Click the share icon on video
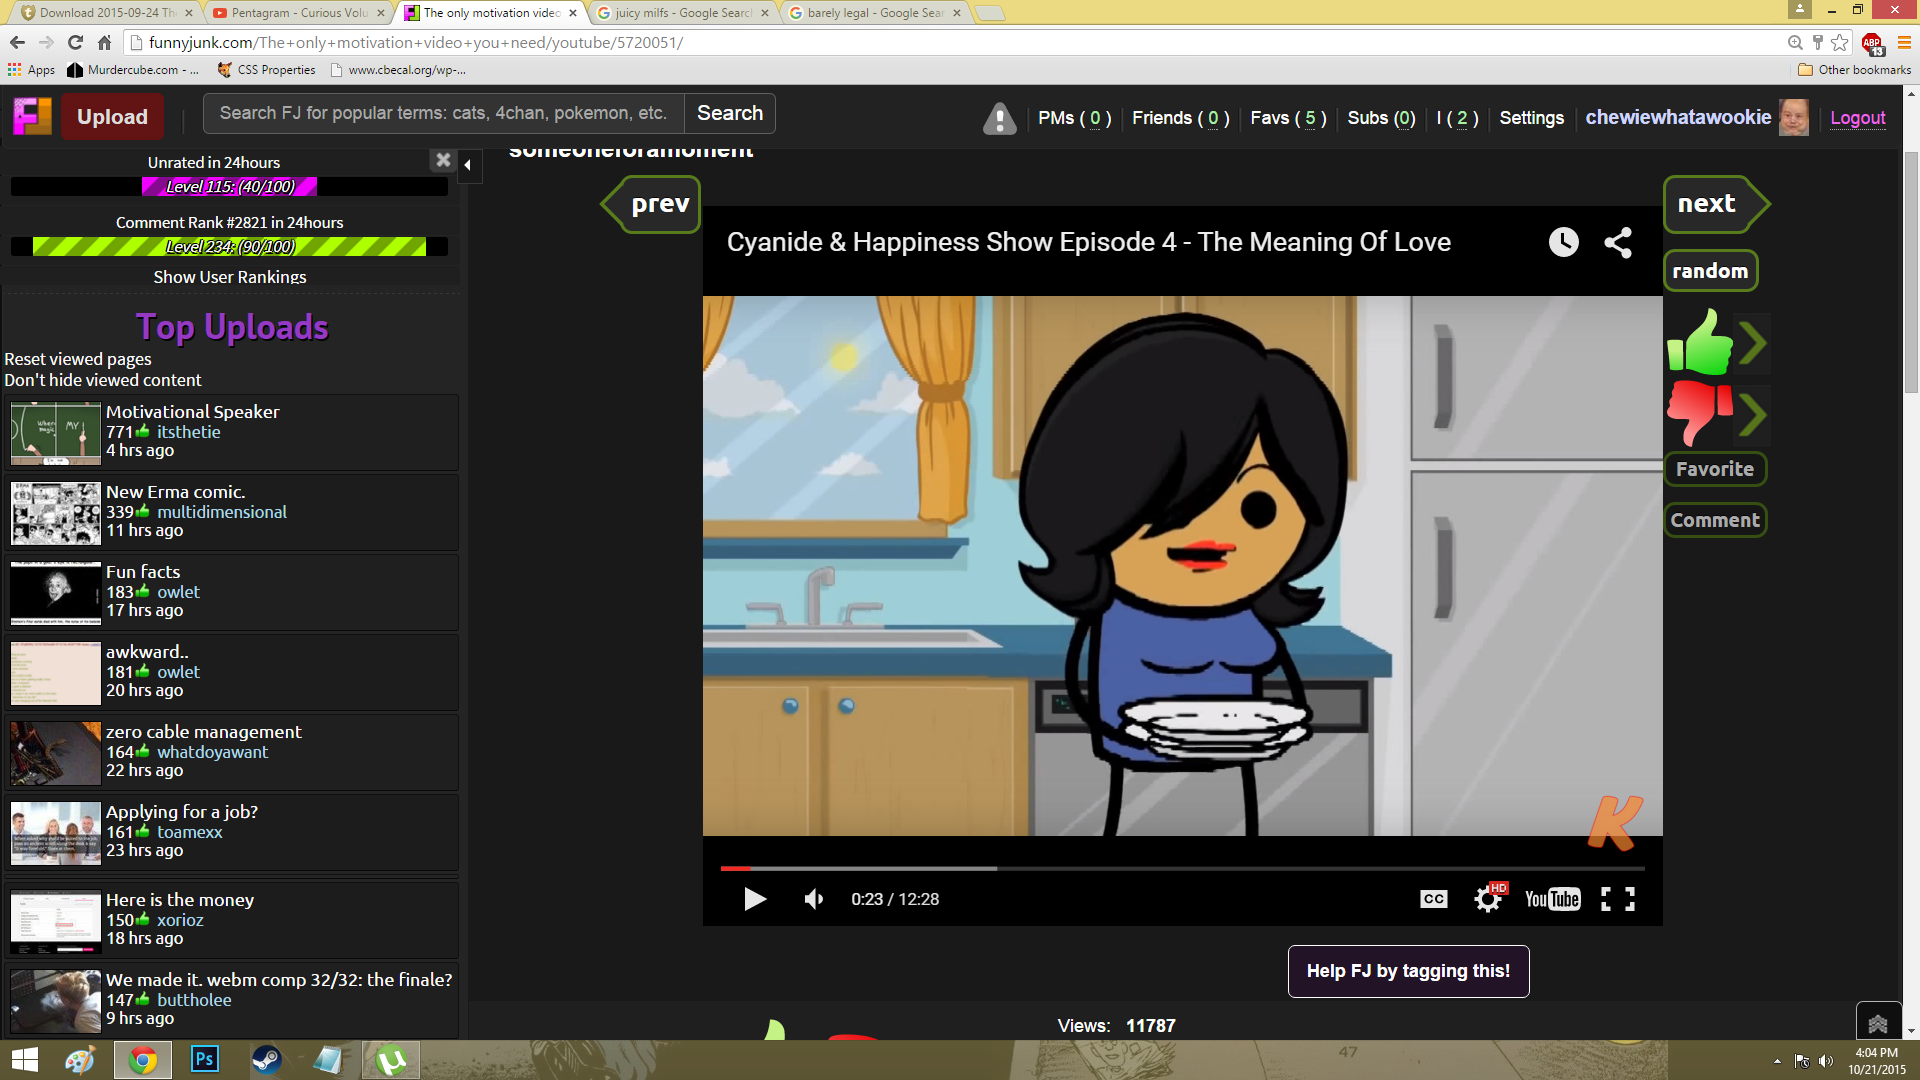 point(1617,242)
